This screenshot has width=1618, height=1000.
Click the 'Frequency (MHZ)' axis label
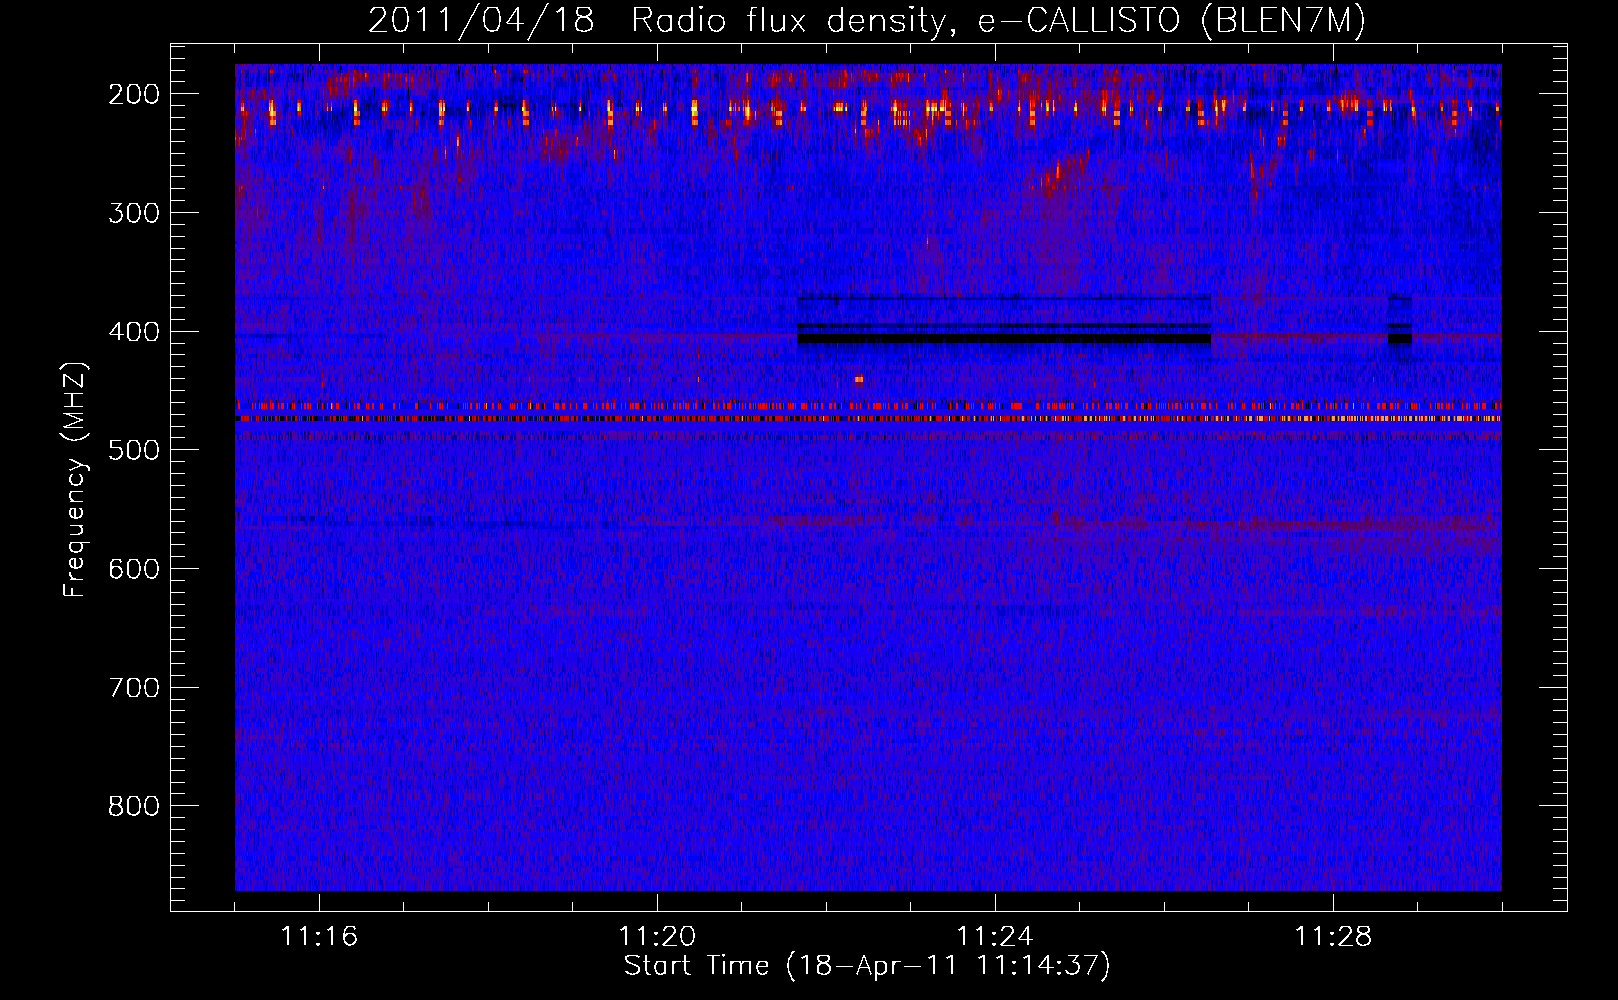tap(75, 480)
